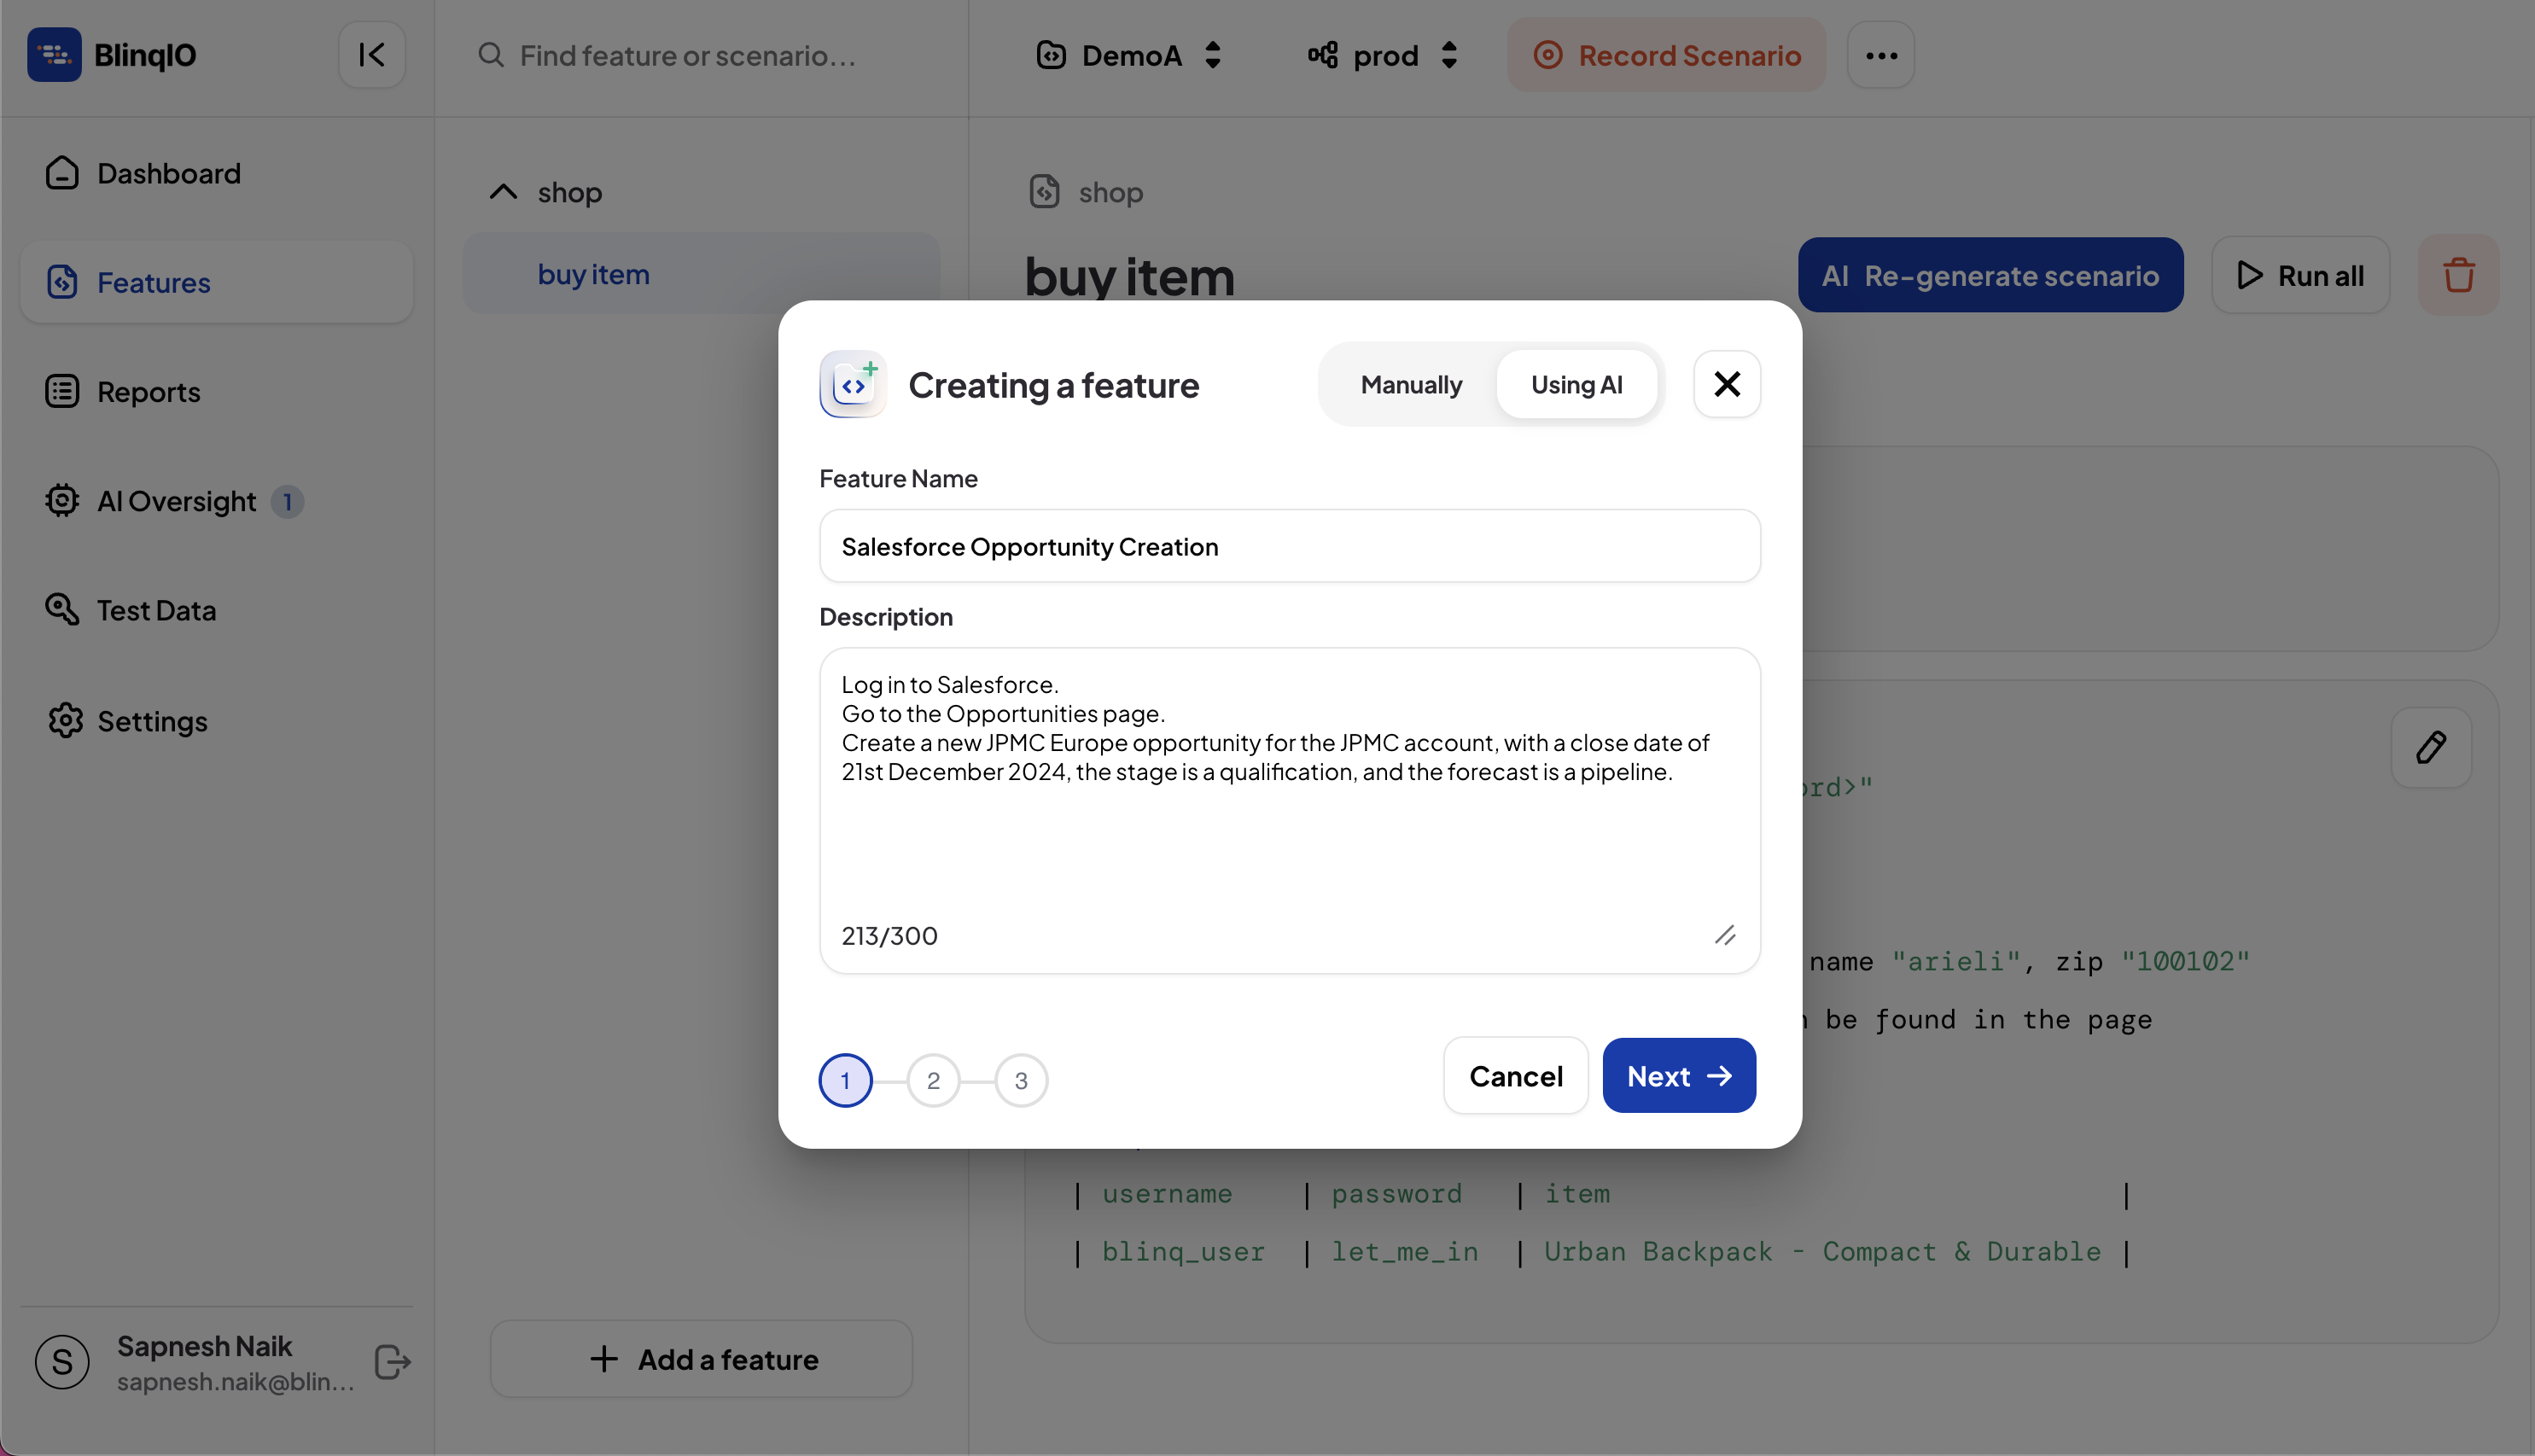The height and width of the screenshot is (1456, 2535).
Task: Click the Cancel button
Action: pyautogui.click(x=1516, y=1076)
